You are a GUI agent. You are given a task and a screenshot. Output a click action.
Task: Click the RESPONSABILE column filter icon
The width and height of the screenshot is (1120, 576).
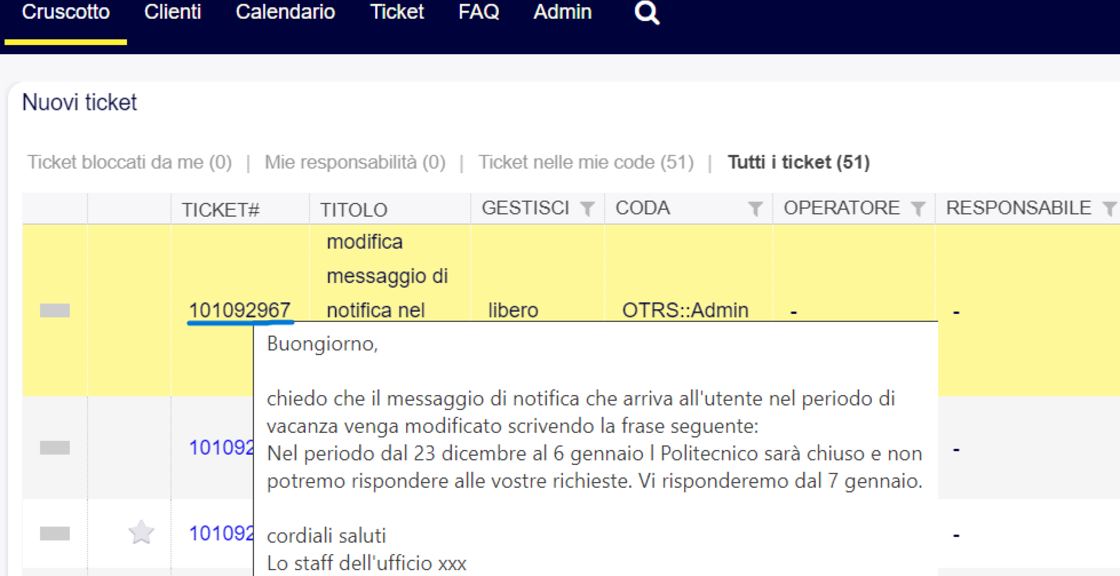1108,209
